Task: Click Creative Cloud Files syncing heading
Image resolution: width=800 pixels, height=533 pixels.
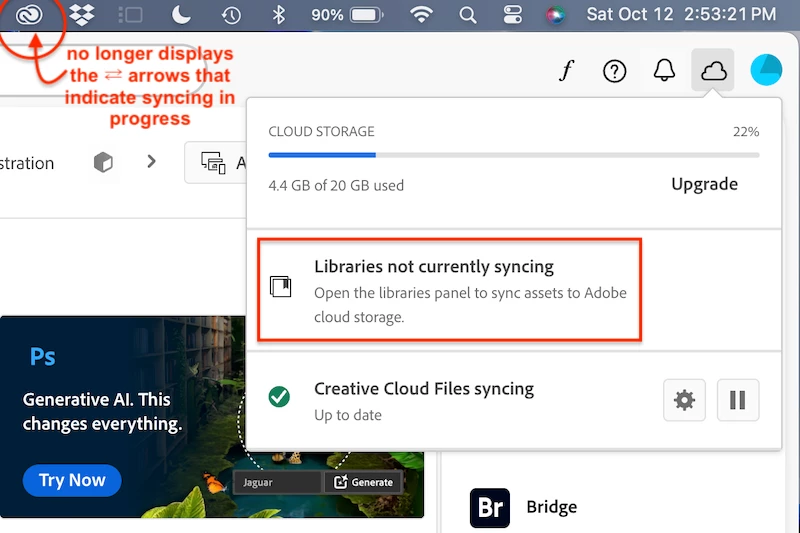Action: pyautogui.click(x=424, y=389)
